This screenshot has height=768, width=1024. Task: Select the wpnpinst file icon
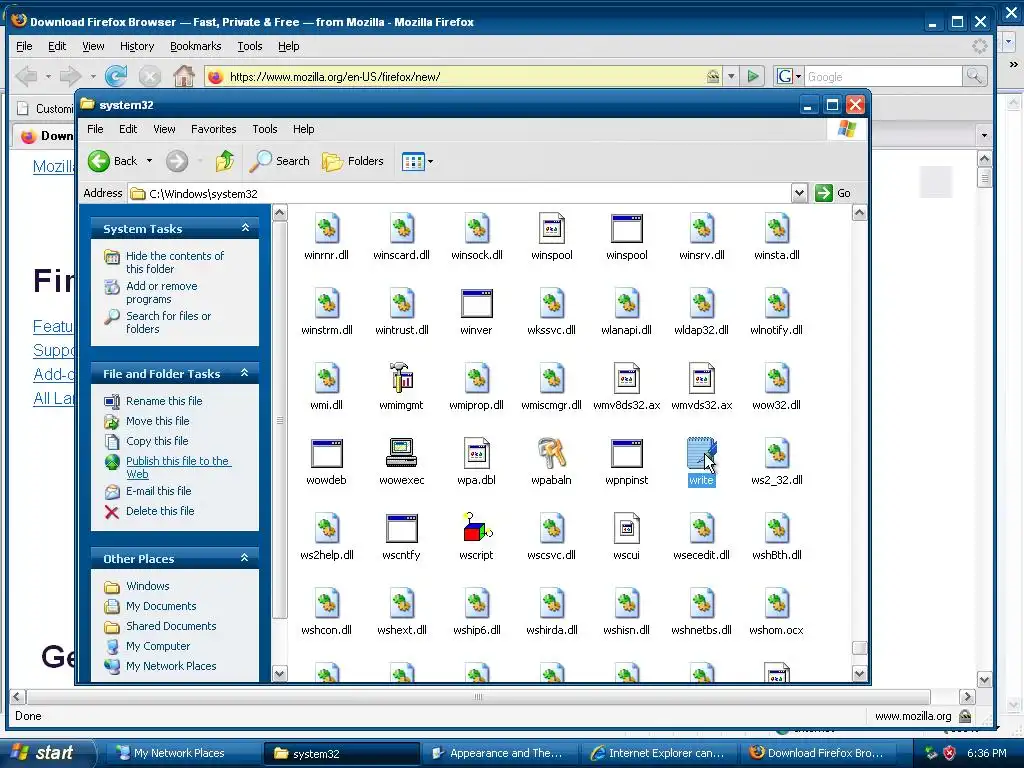[626, 453]
